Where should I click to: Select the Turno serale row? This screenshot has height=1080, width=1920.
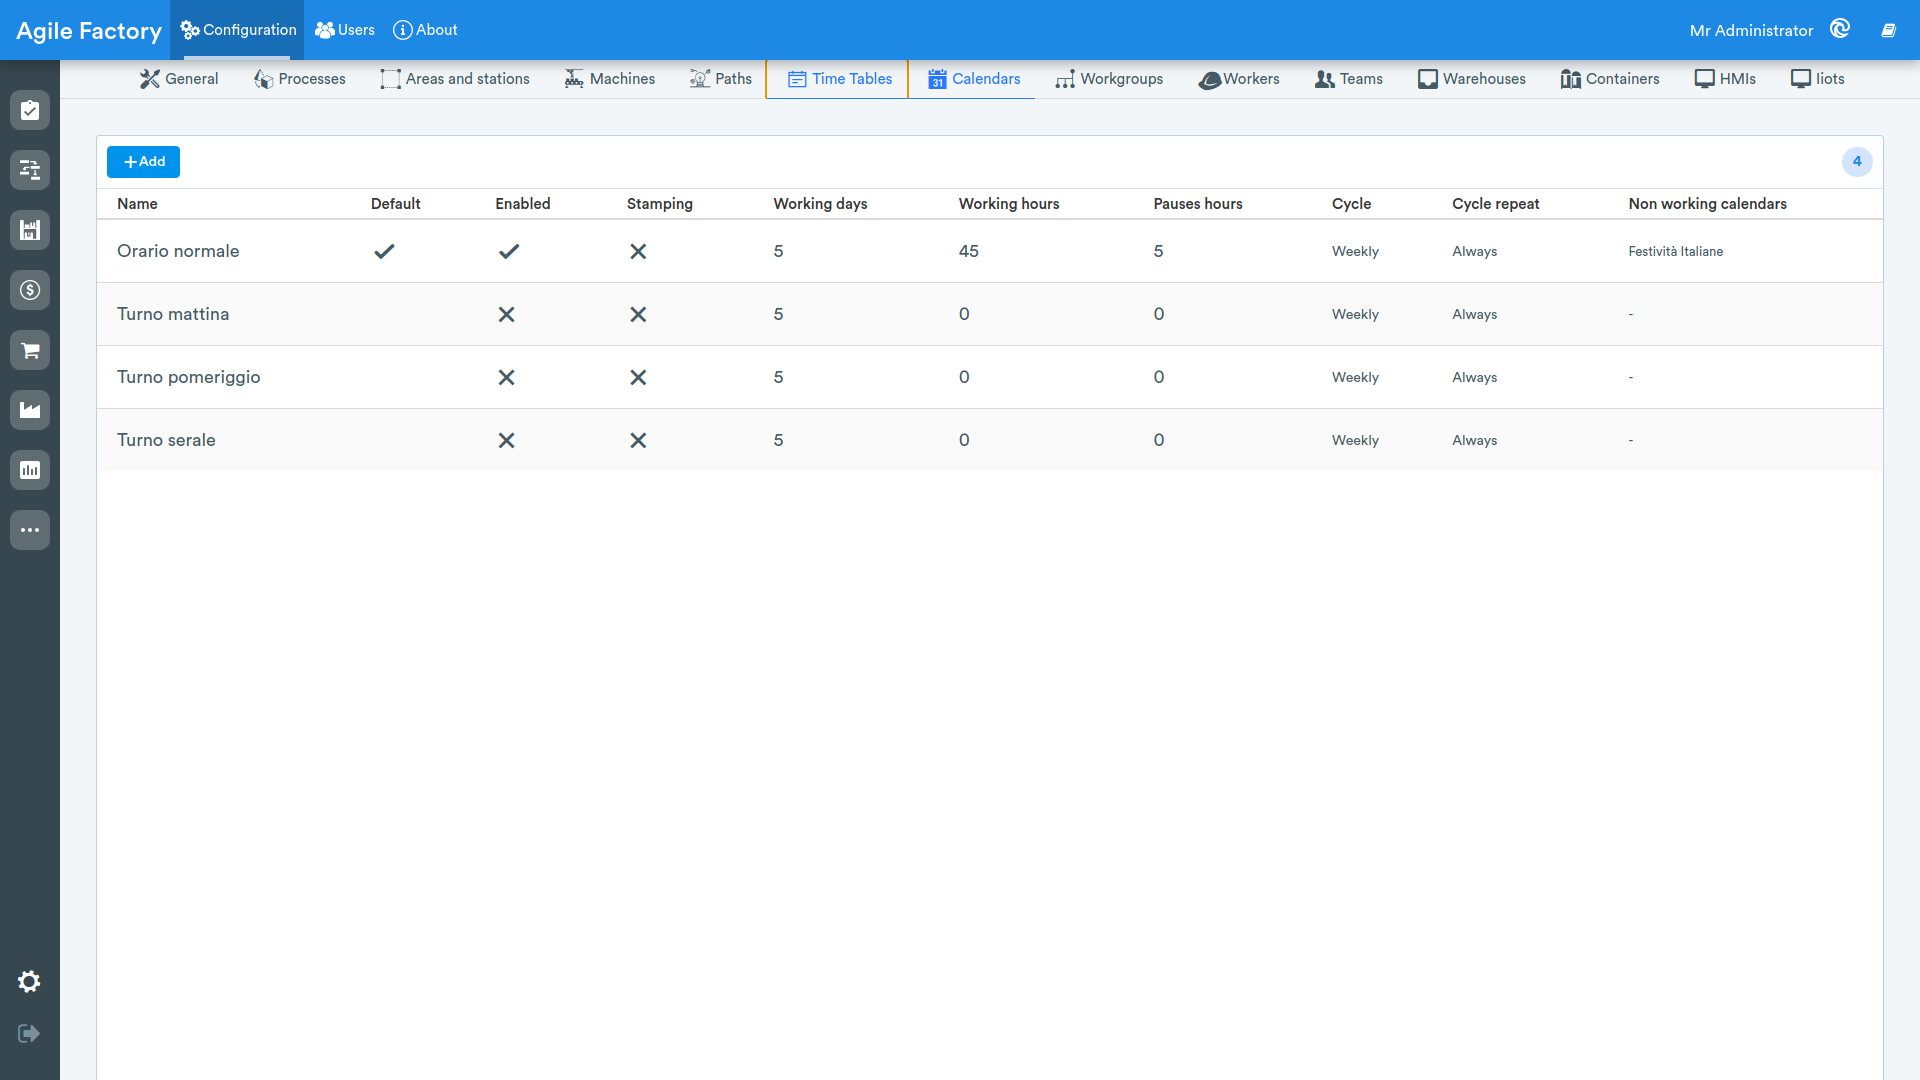[x=990, y=440]
